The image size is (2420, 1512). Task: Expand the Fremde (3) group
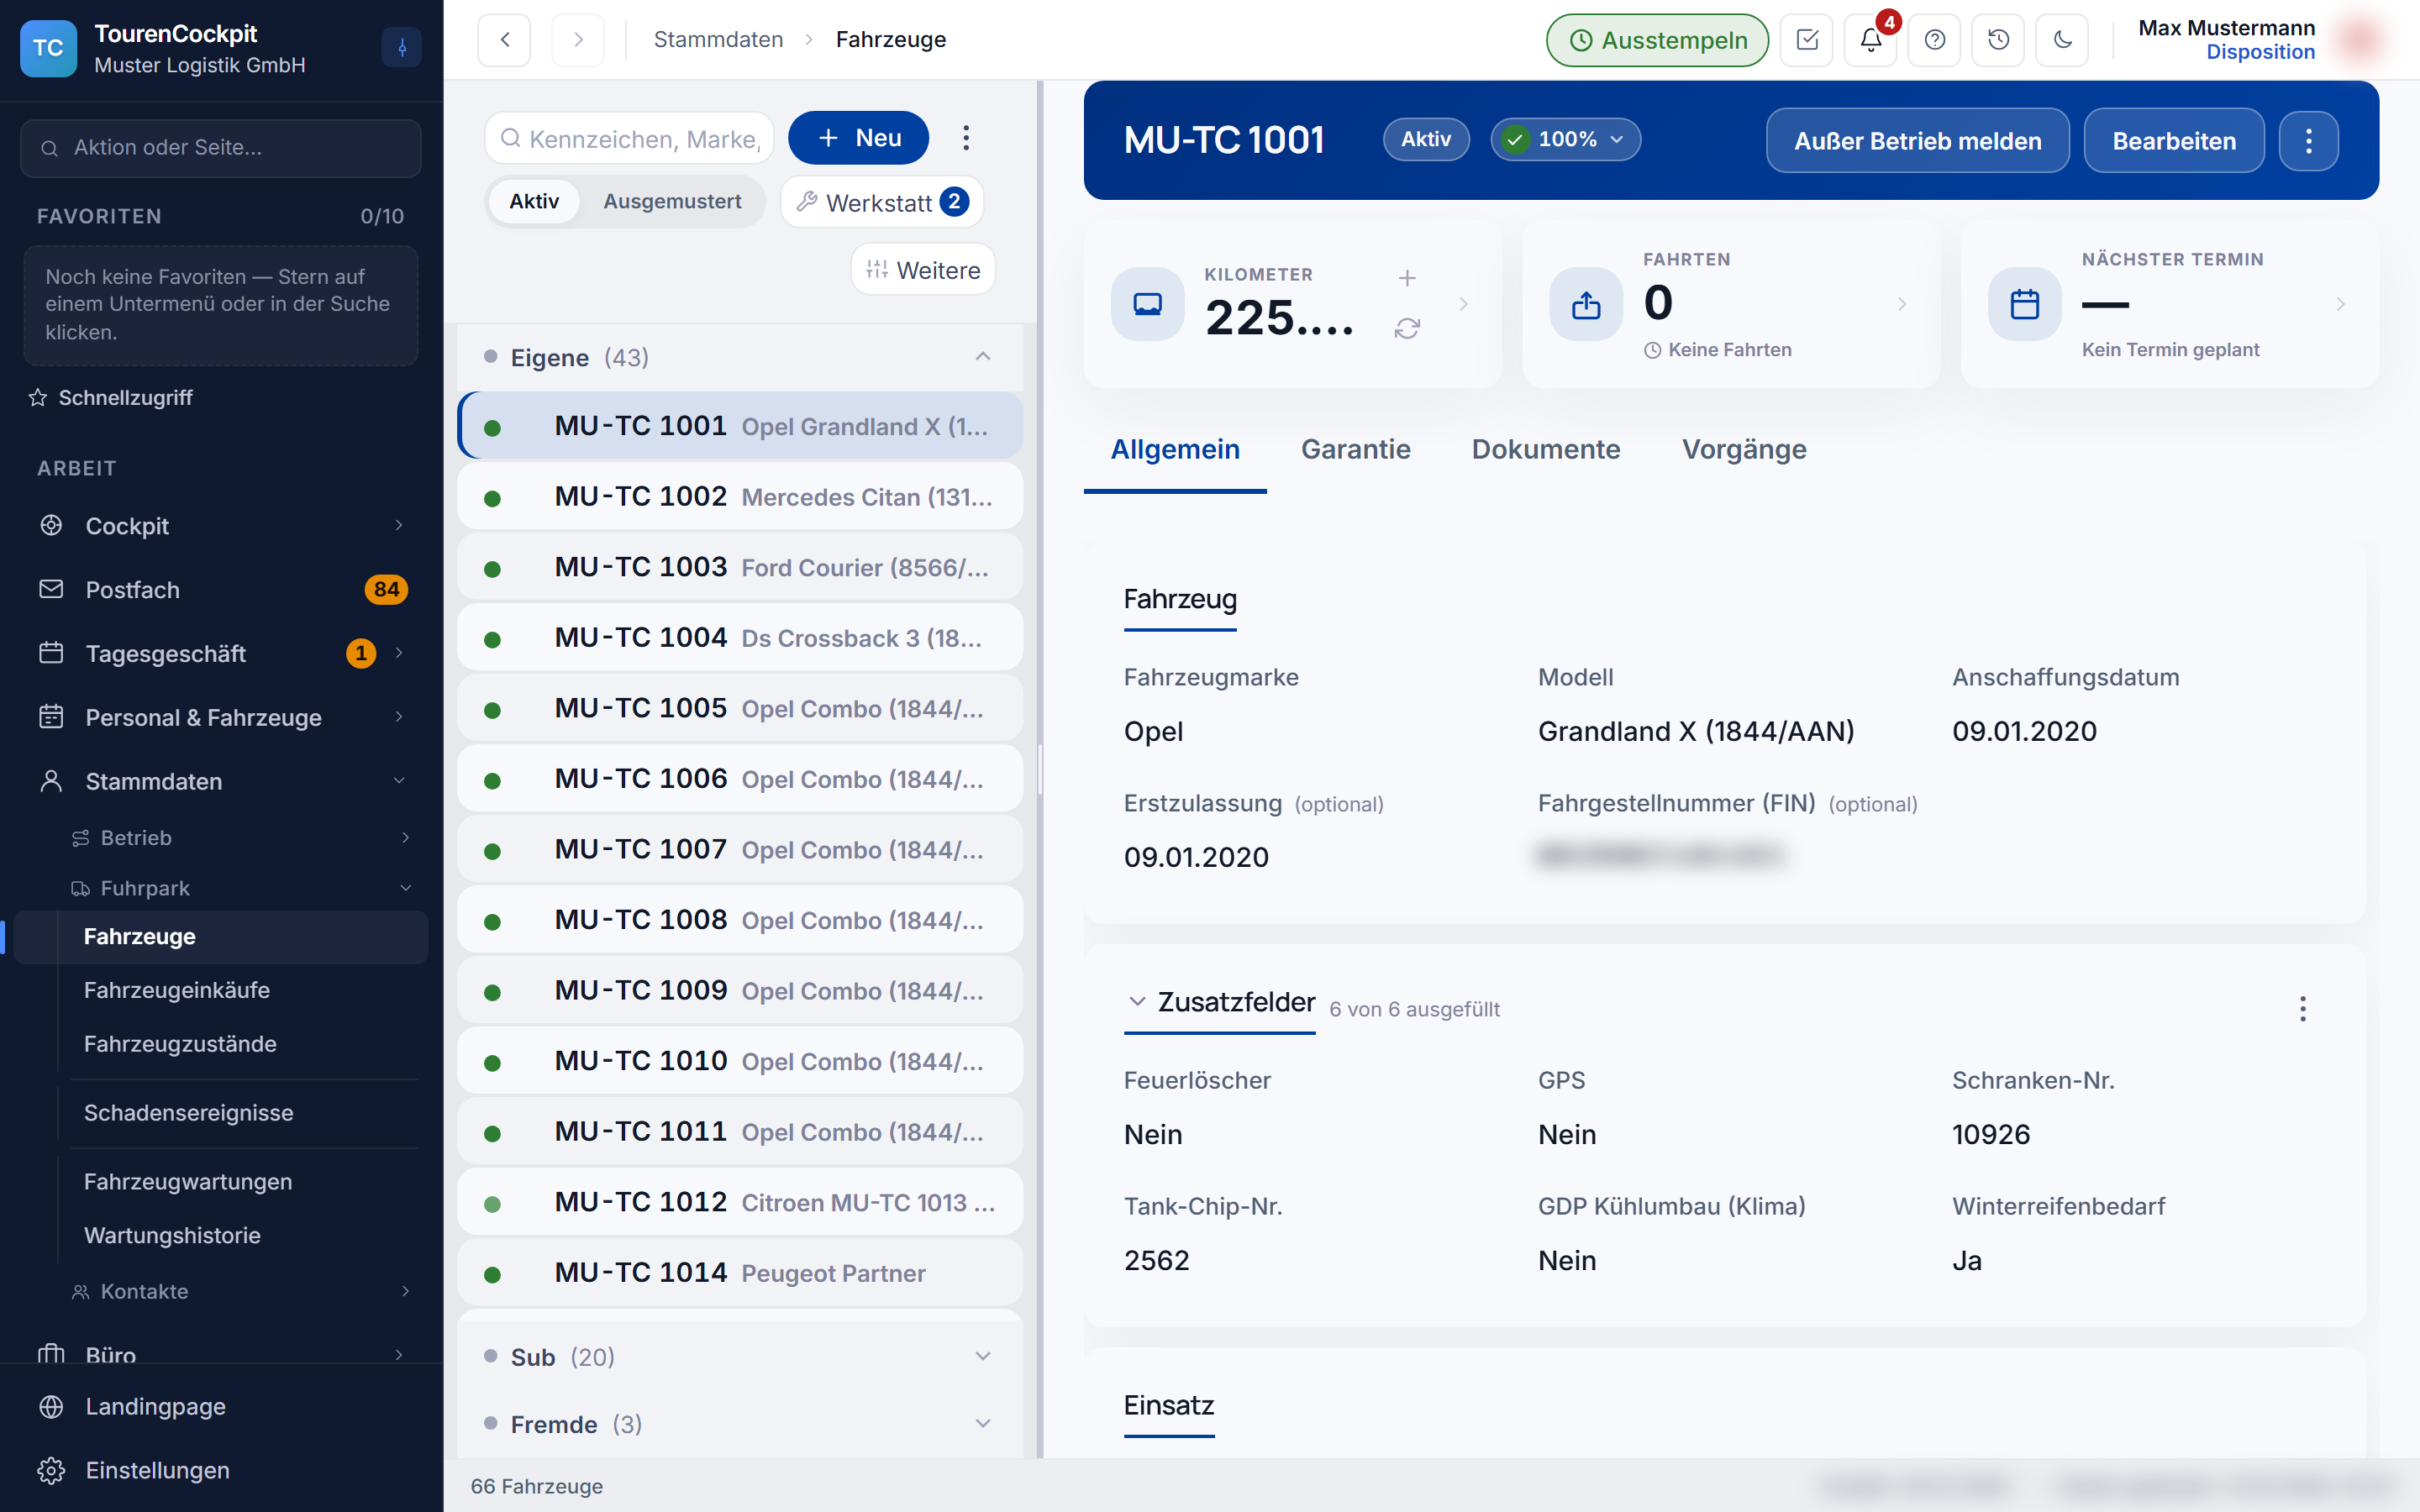(740, 1423)
